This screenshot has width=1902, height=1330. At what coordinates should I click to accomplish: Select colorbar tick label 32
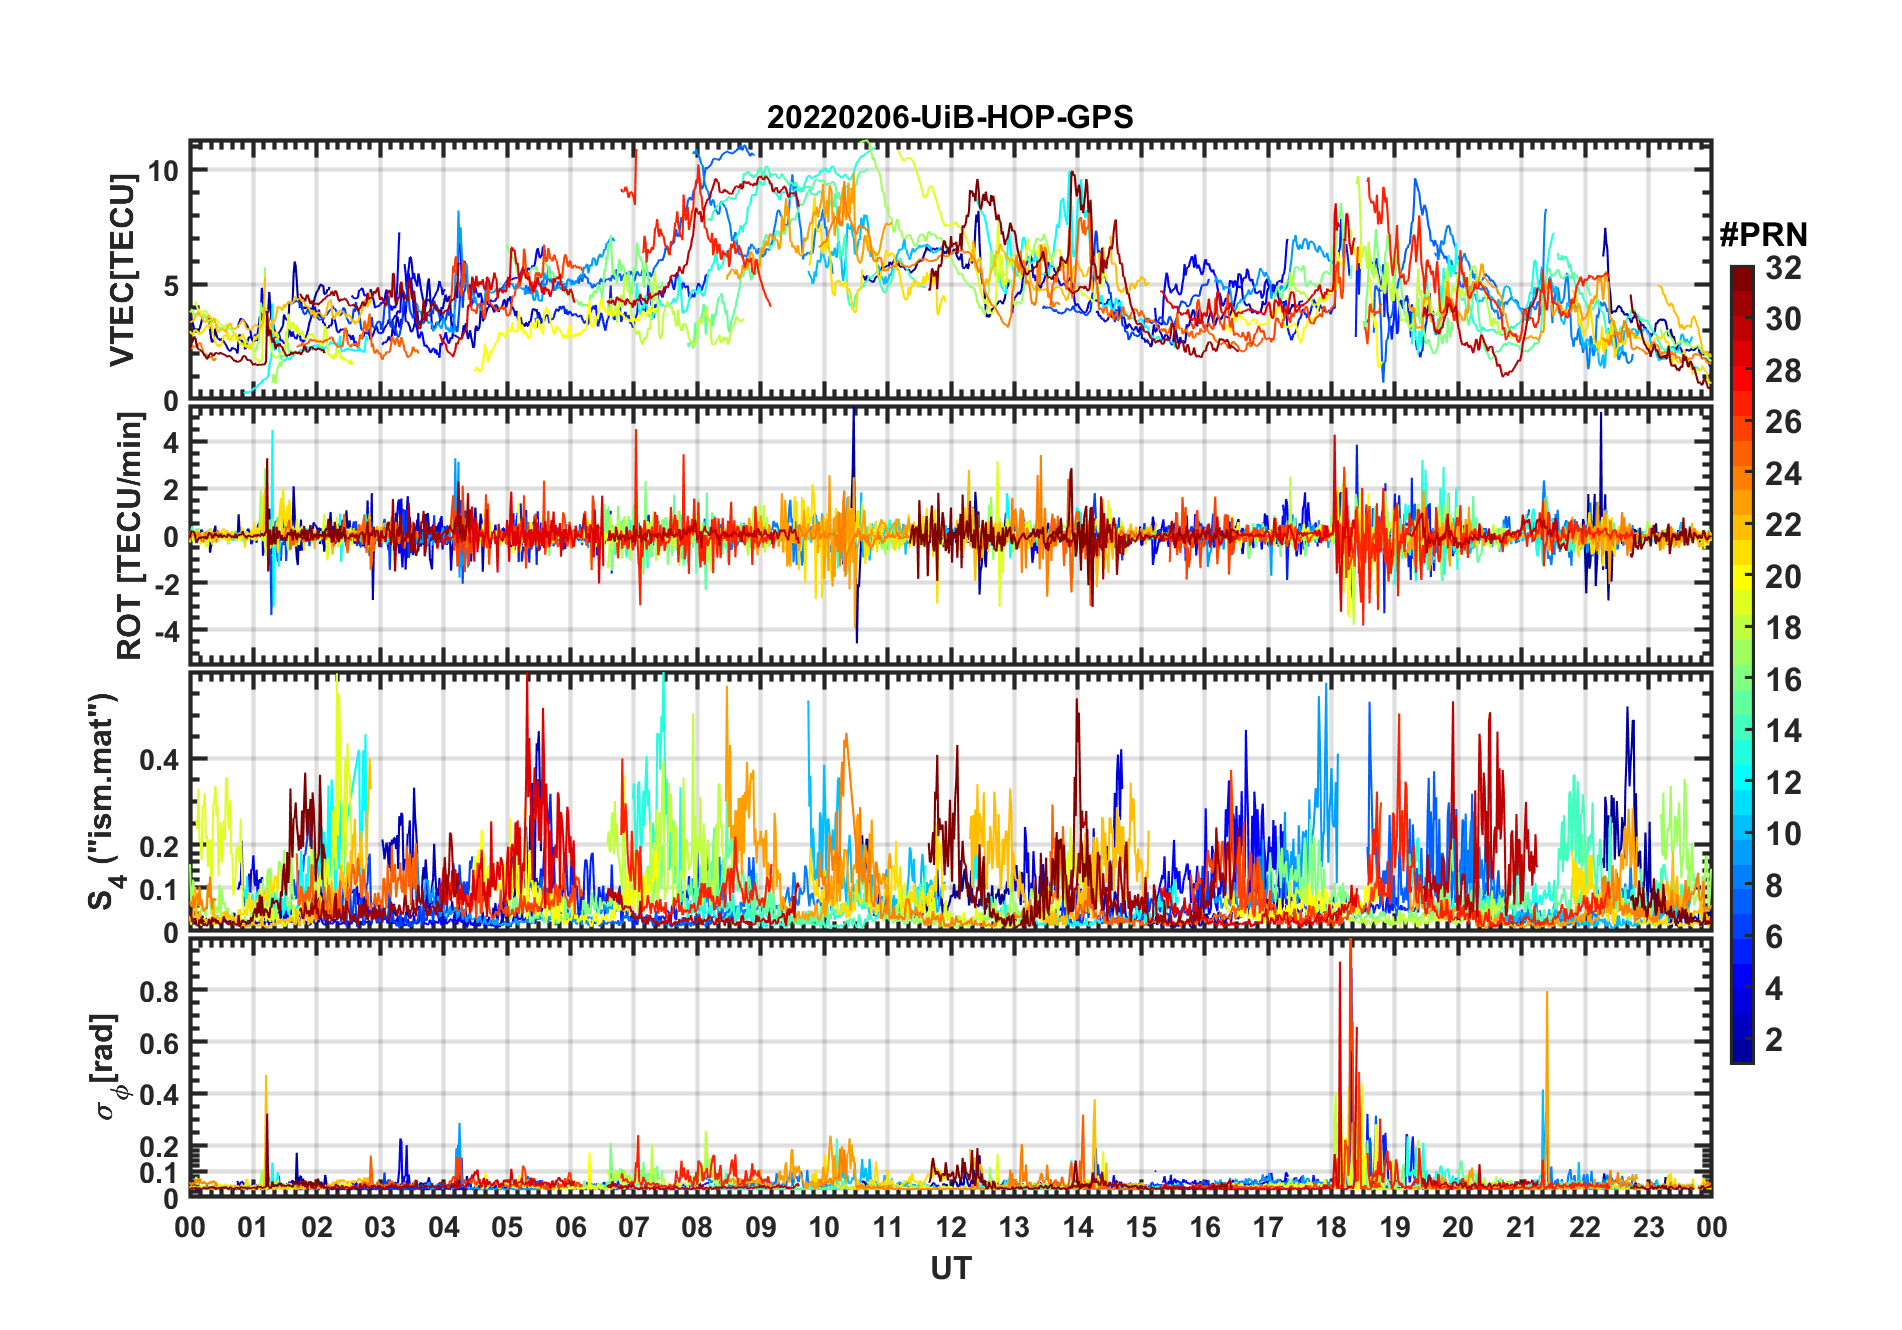[1783, 268]
